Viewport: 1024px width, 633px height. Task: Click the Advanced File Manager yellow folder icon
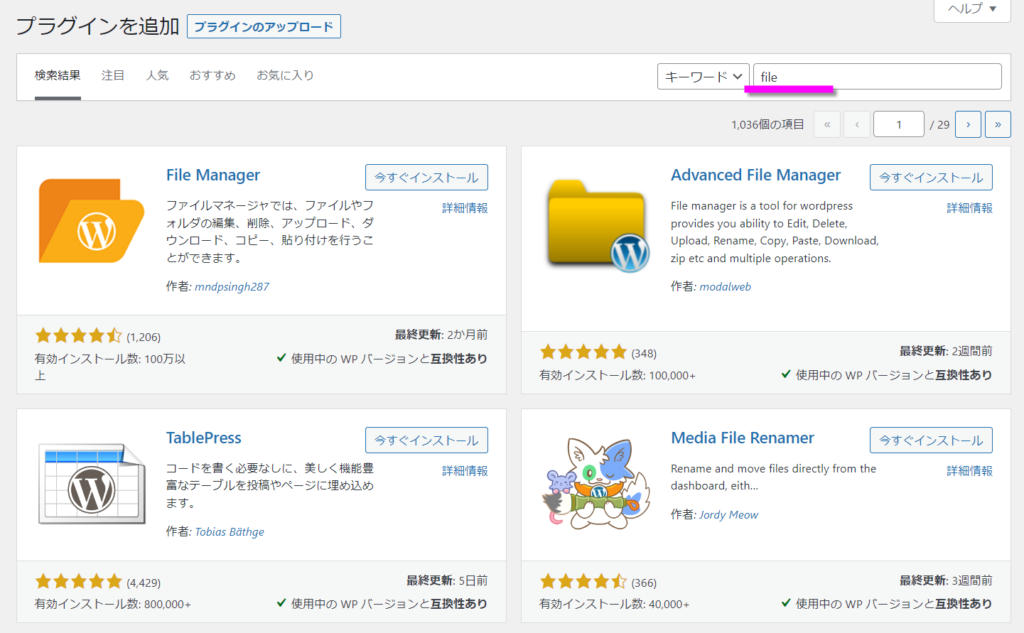coord(599,225)
